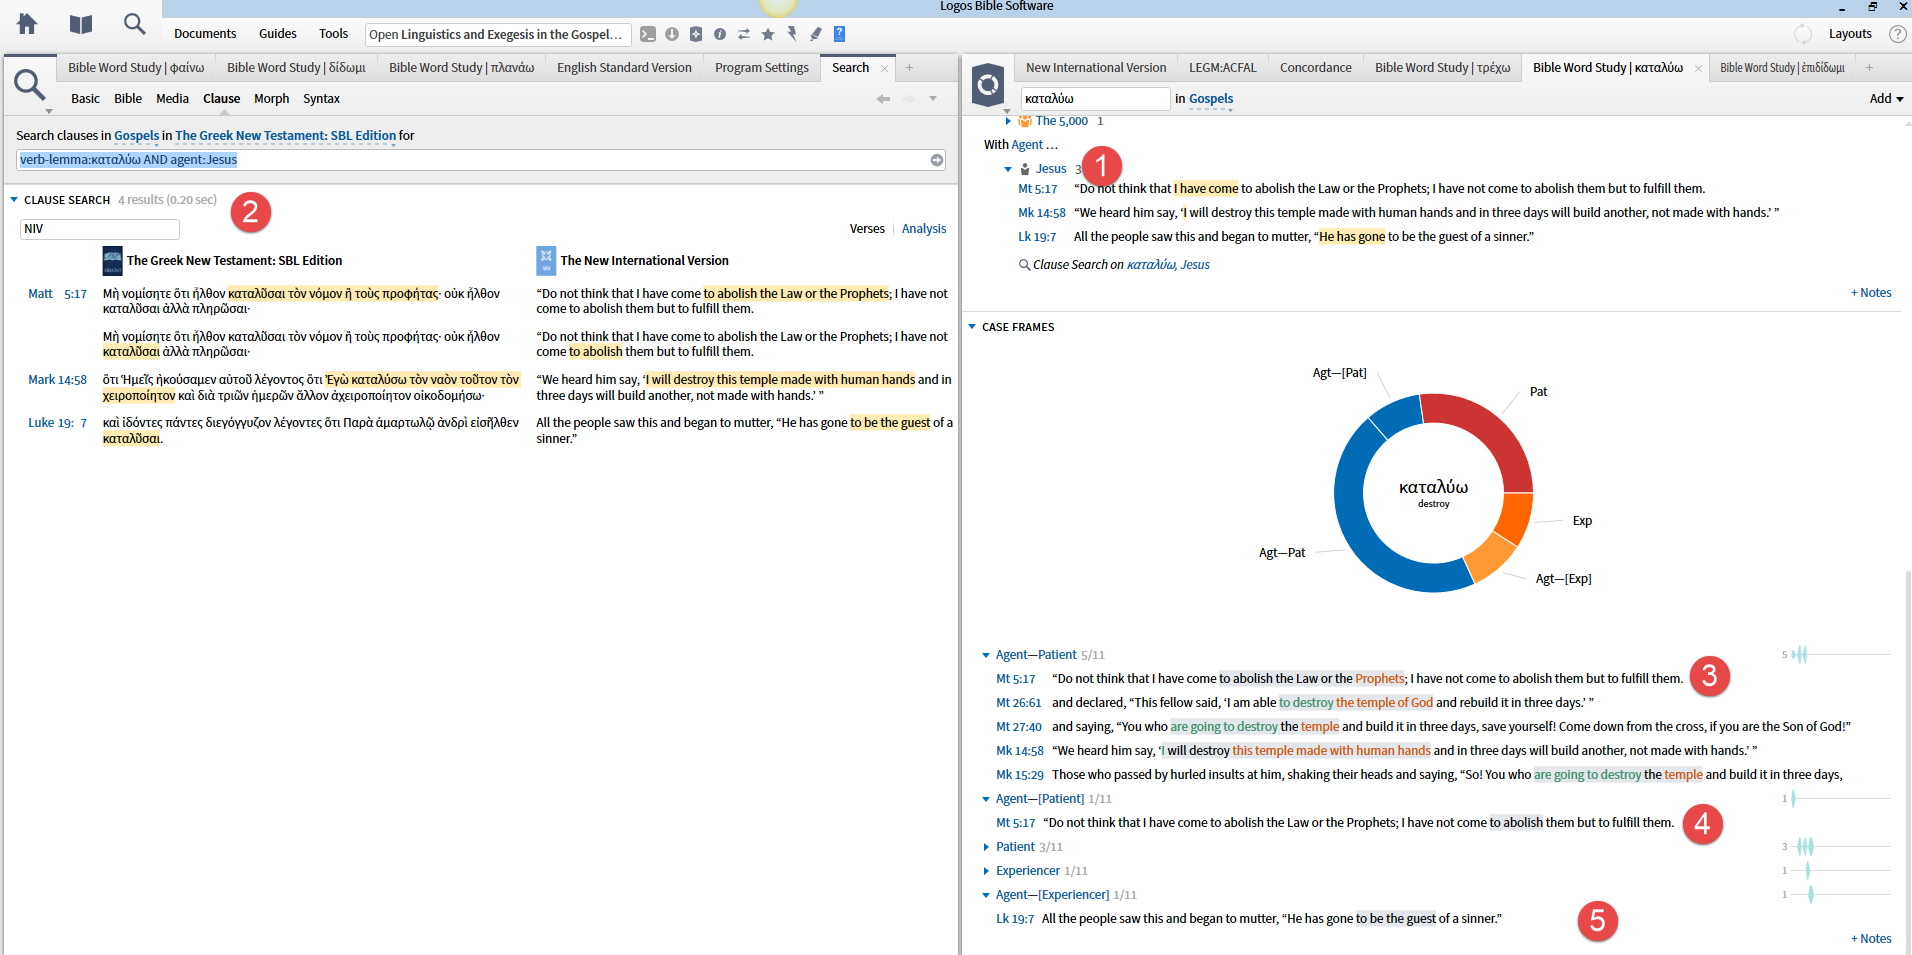Click the magnifier icon beside Clause Search on καταλύω

[1024, 265]
